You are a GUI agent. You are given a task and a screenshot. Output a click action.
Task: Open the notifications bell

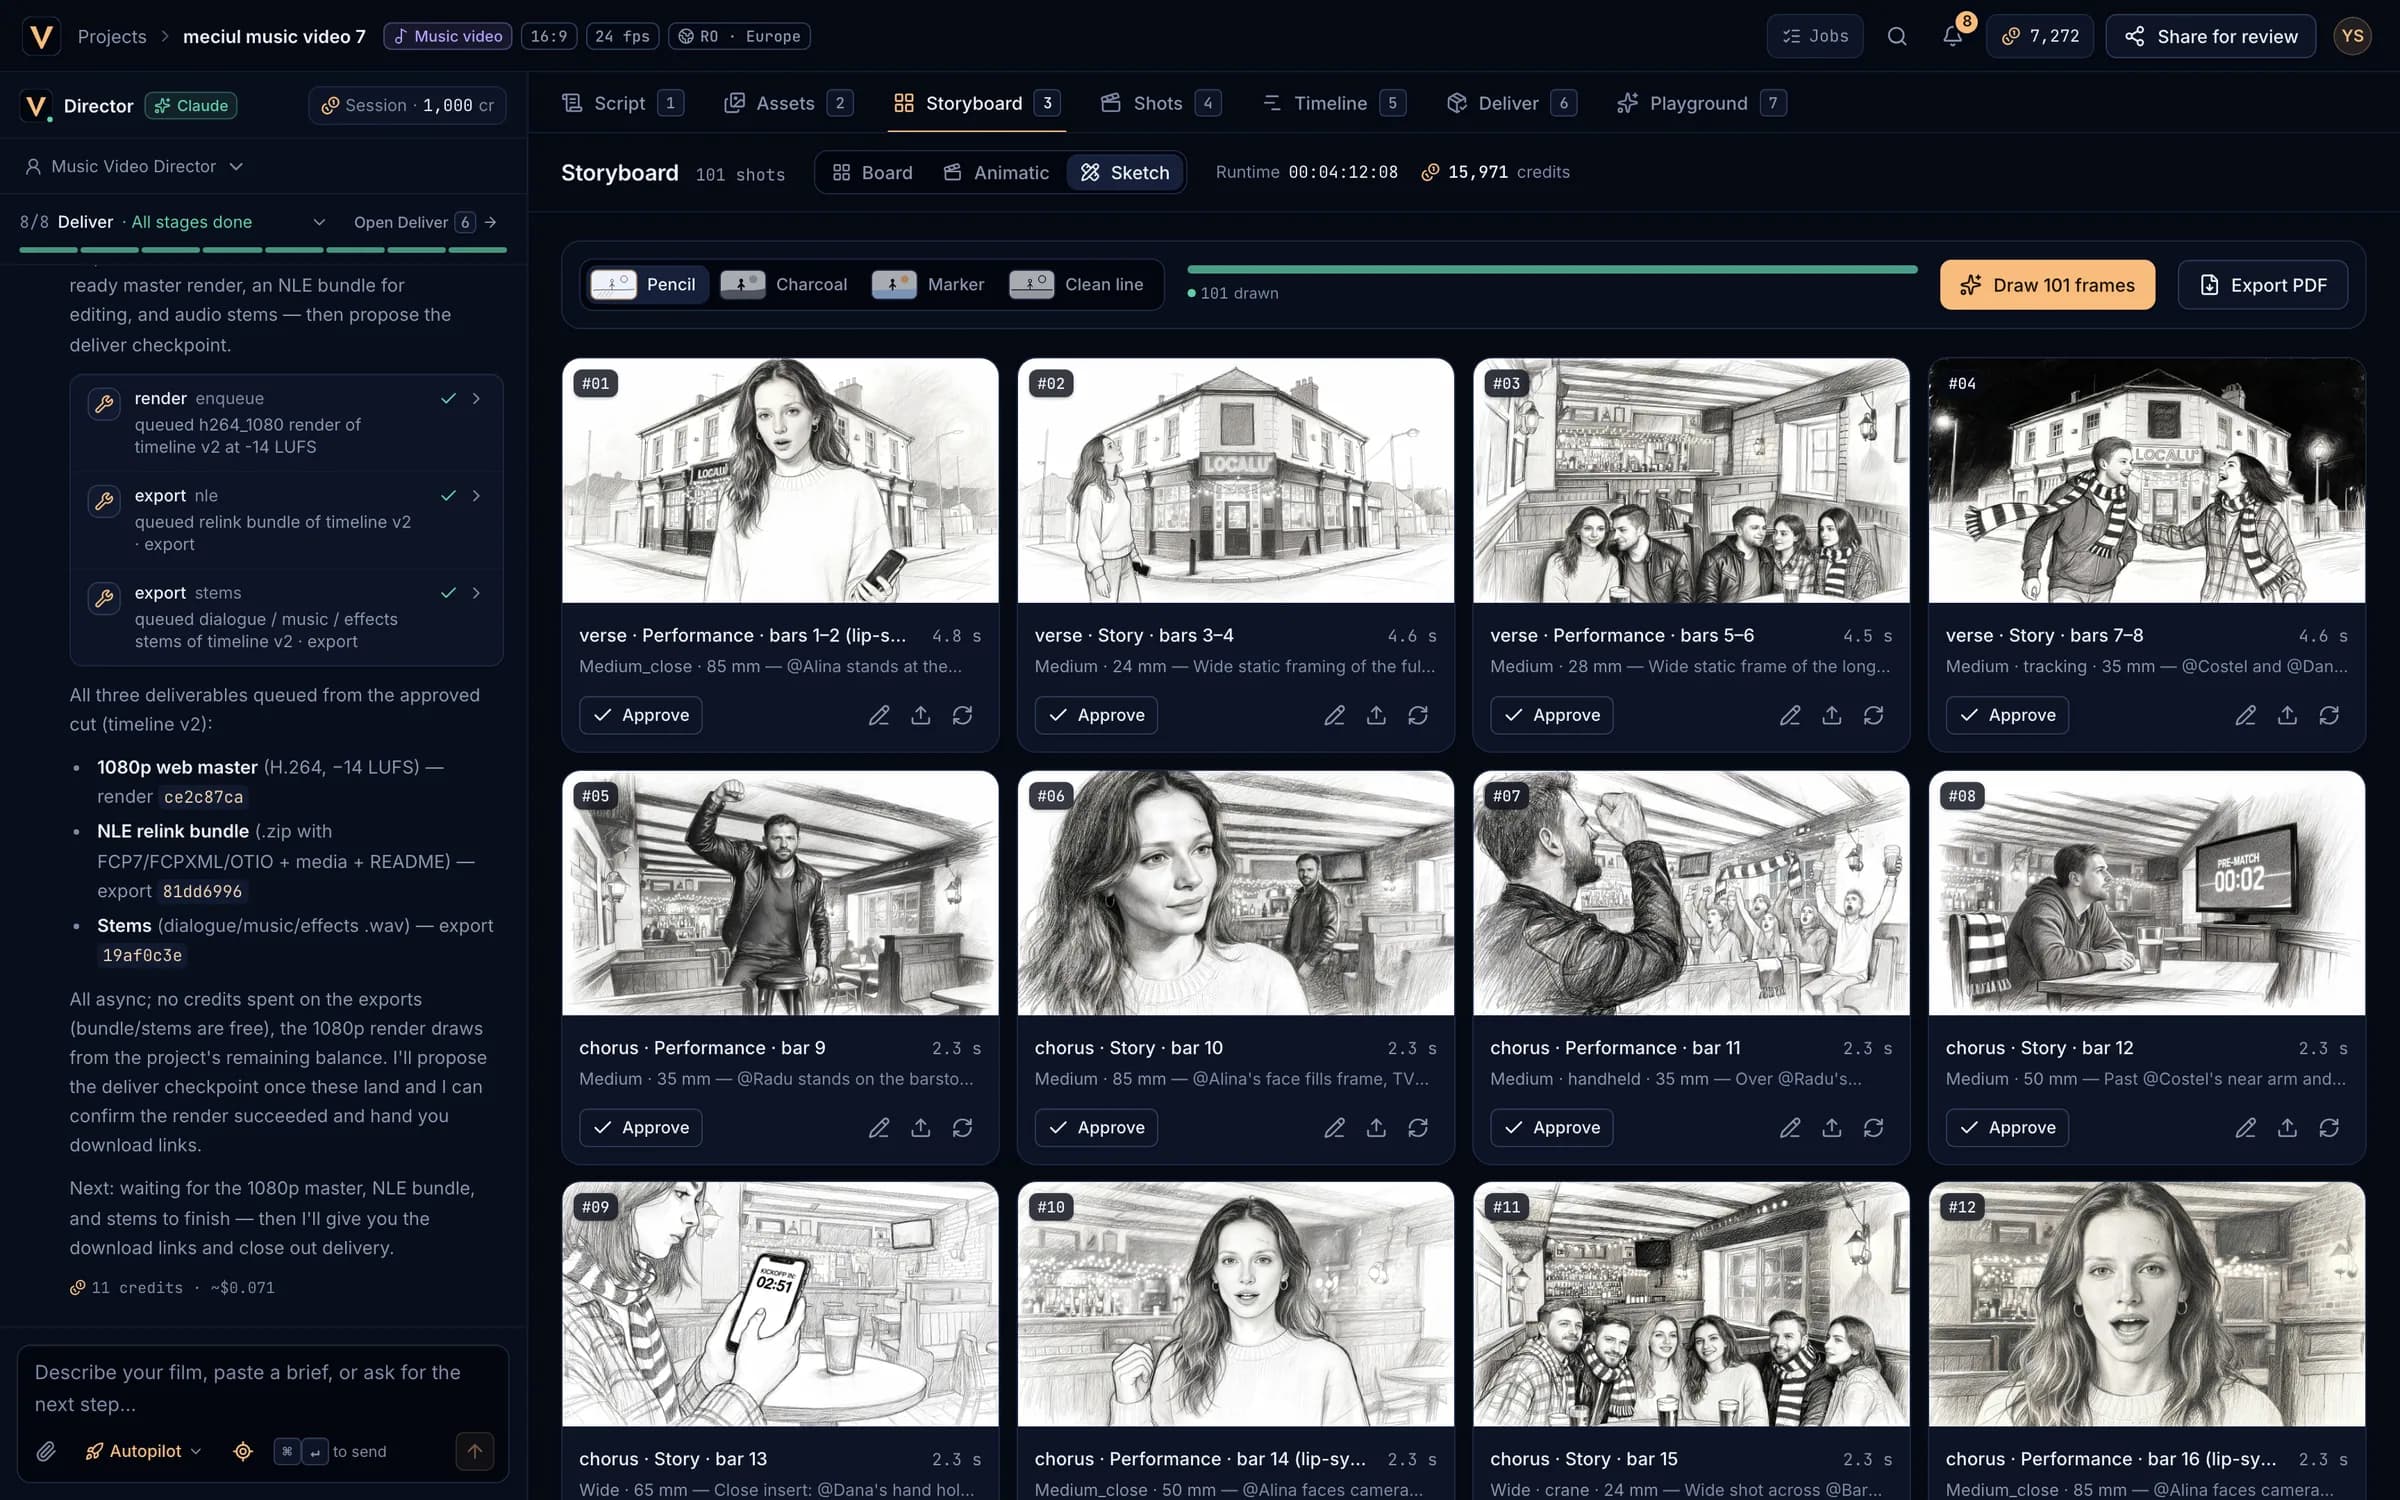(x=1952, y=36)
